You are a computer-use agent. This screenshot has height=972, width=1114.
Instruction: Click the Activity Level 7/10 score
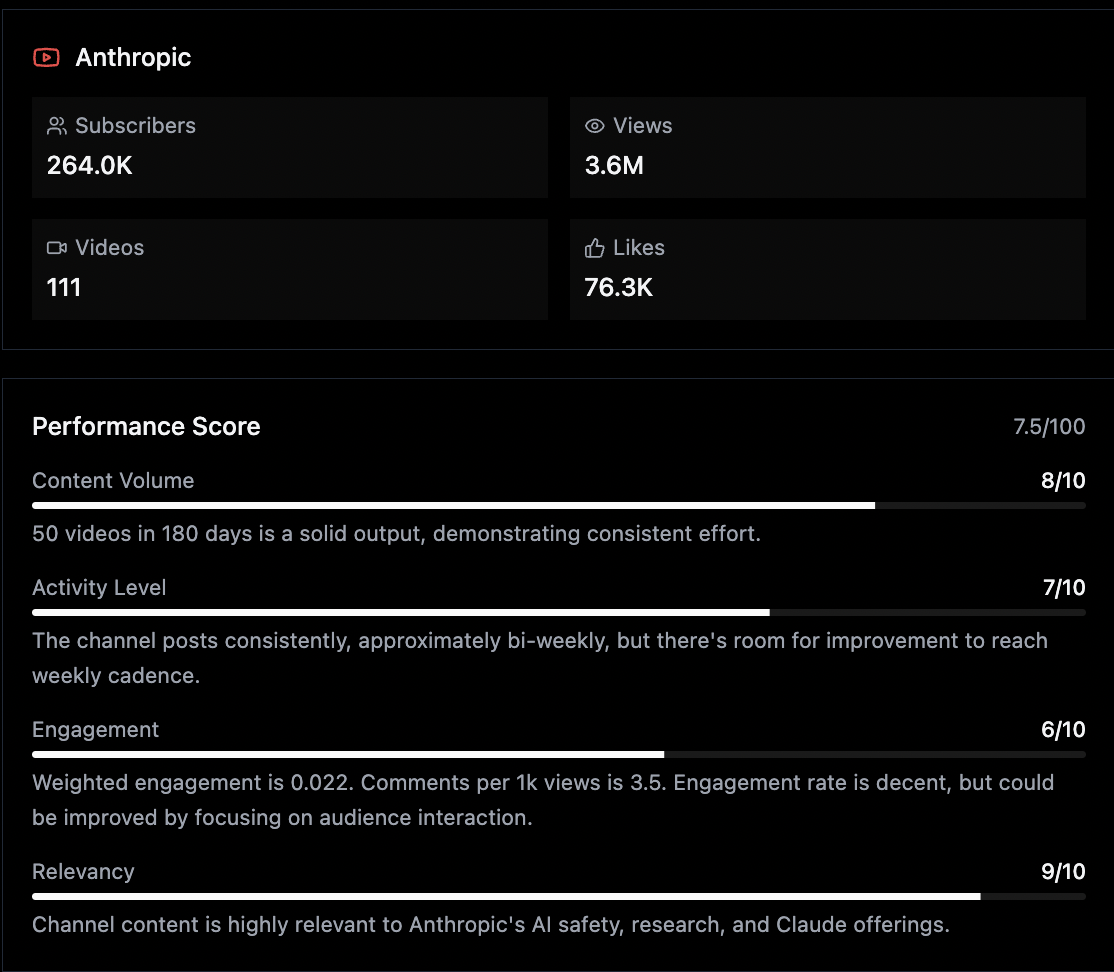click(x=1063, y=588)
